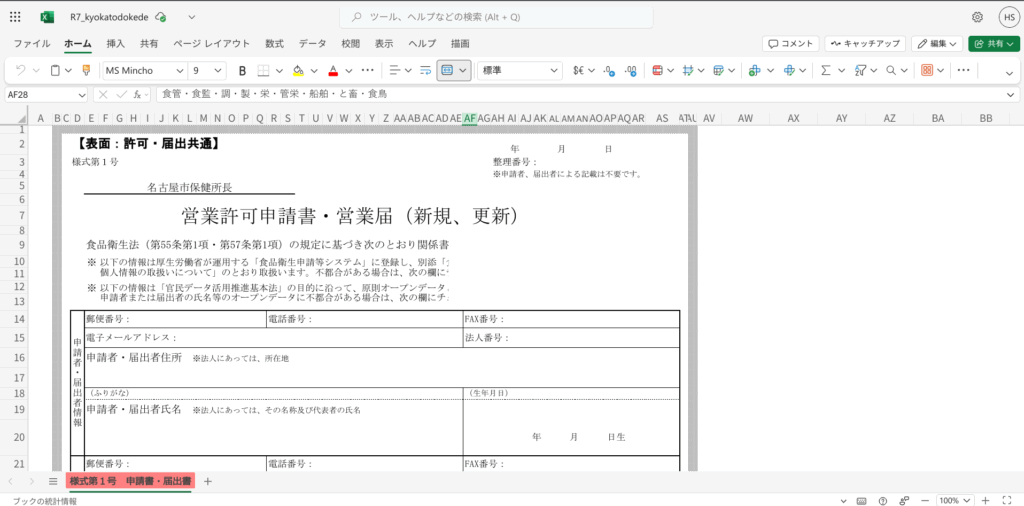The height and width of the screenshot is (506, 1024).
Task: Apply cell borders icon
Action: (263, 71)
